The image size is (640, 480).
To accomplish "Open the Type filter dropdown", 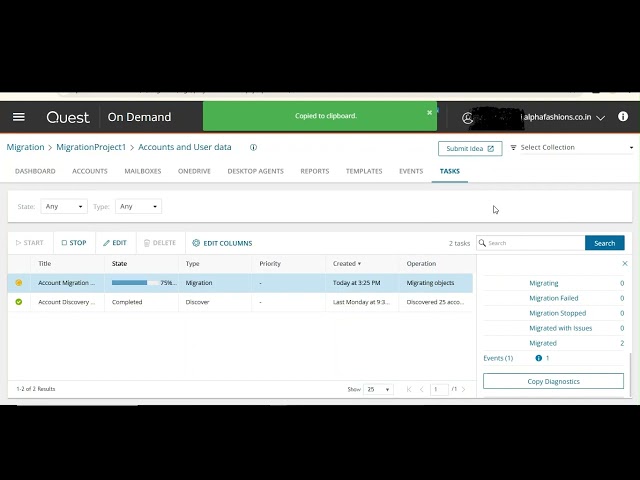I will 138,207.
